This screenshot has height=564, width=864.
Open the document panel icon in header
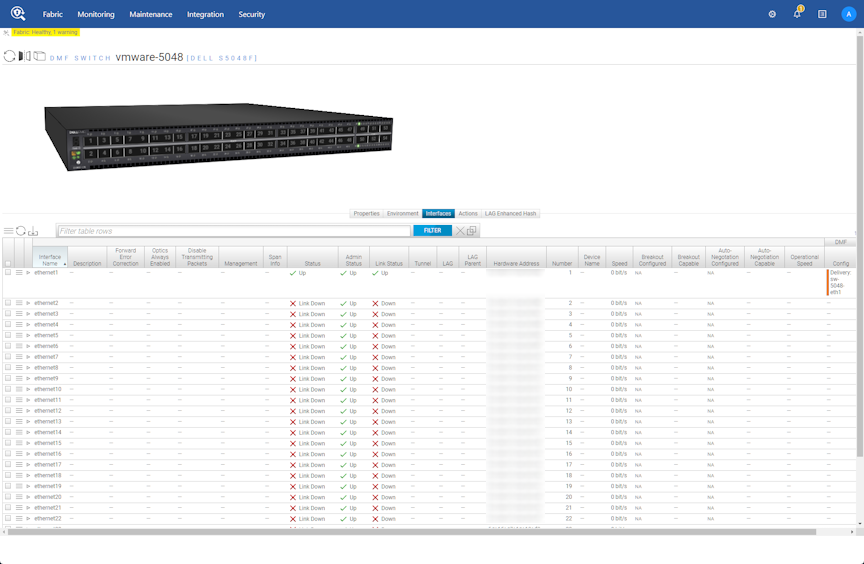click(822, 14)
